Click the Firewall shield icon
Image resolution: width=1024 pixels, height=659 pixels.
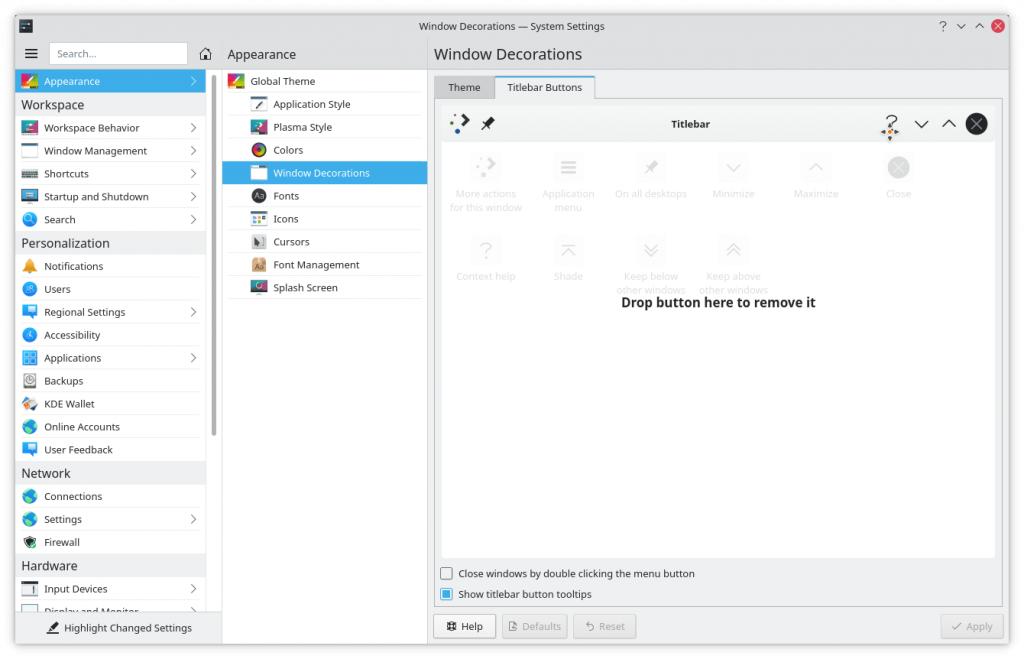tap(30, 542)
